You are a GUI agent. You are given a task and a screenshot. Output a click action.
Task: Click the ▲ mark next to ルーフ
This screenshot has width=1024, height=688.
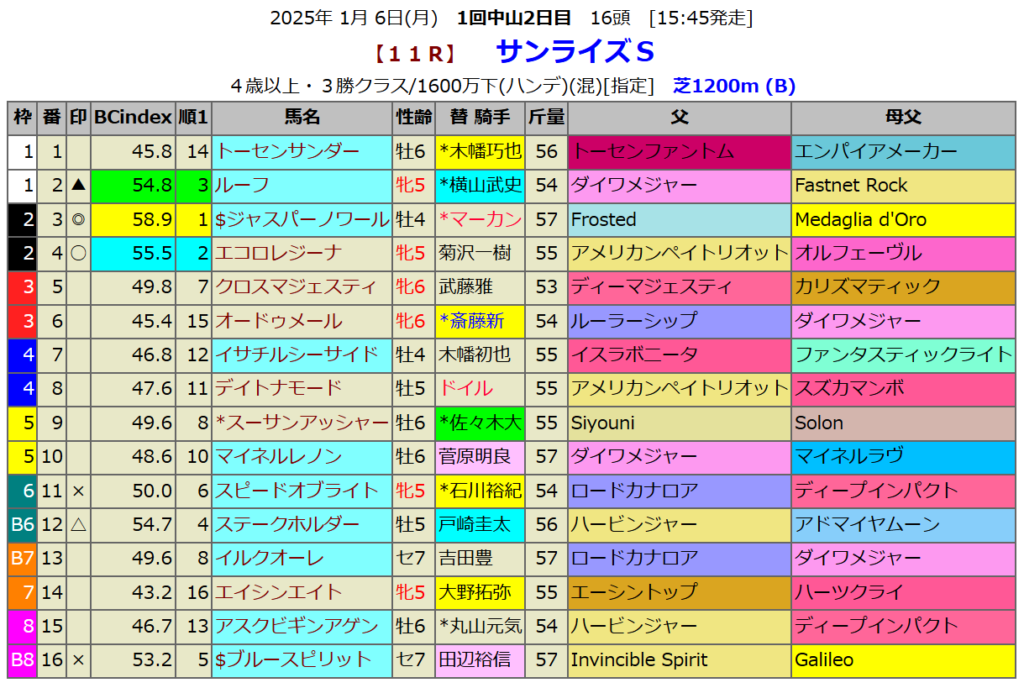[78, 186]
